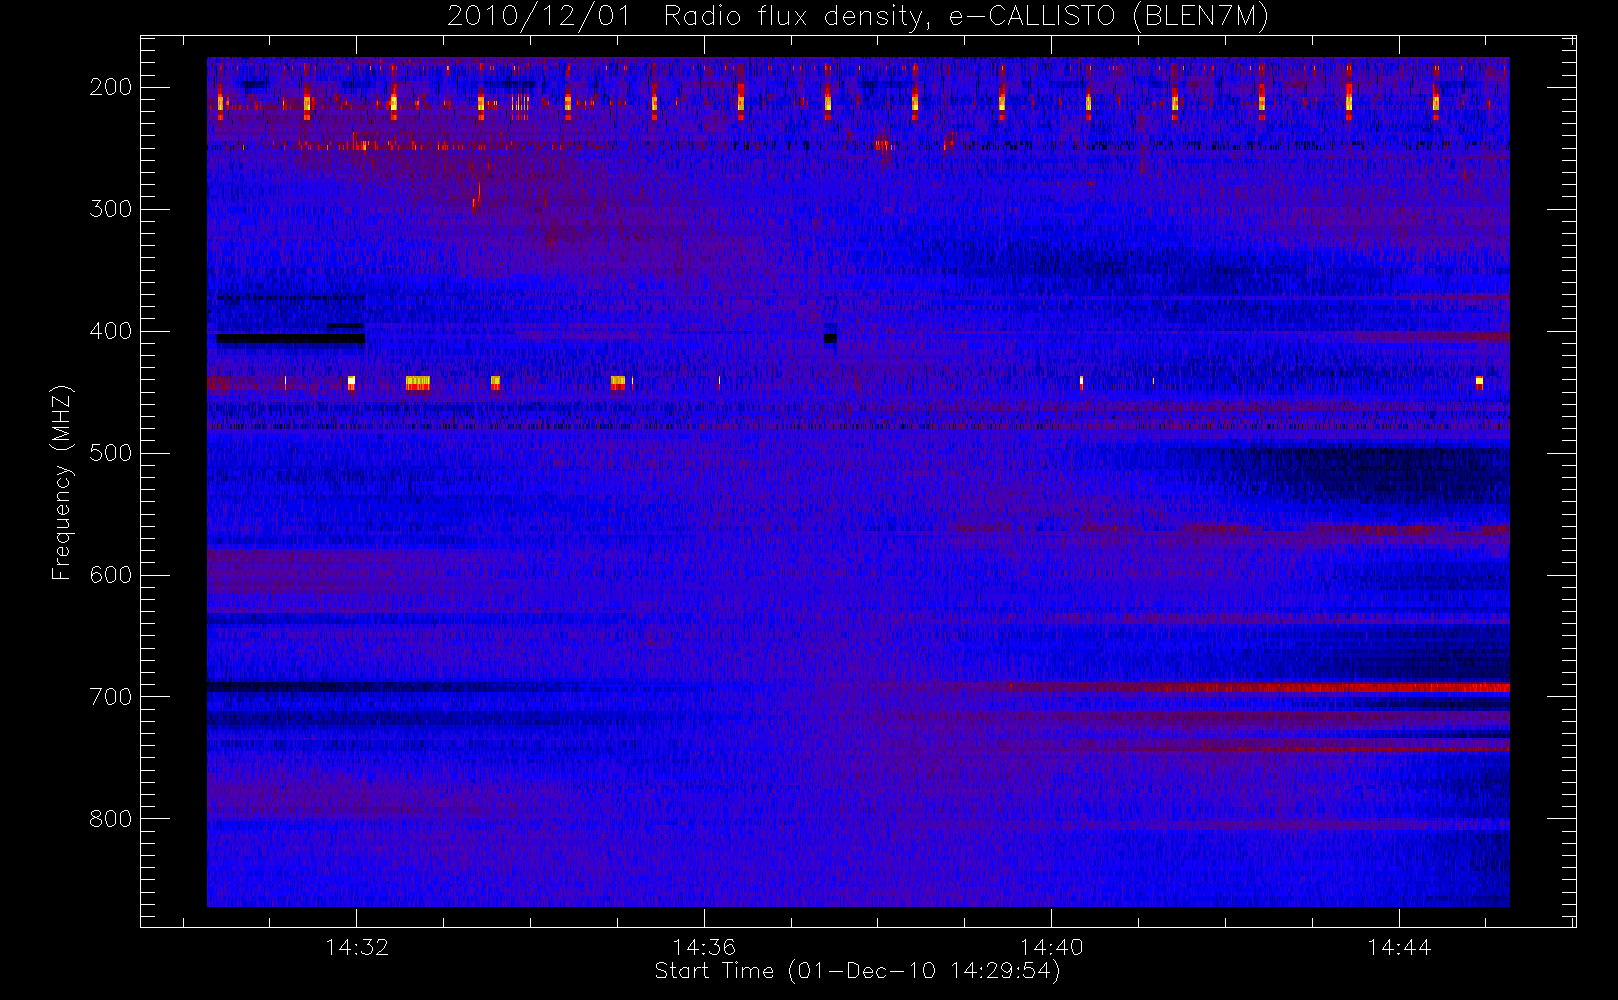Click the 14:36 time tick label
Image resolution: width=1618 pixels, height=1000 pixels.
pyautogui.click(x=704, y=947)
